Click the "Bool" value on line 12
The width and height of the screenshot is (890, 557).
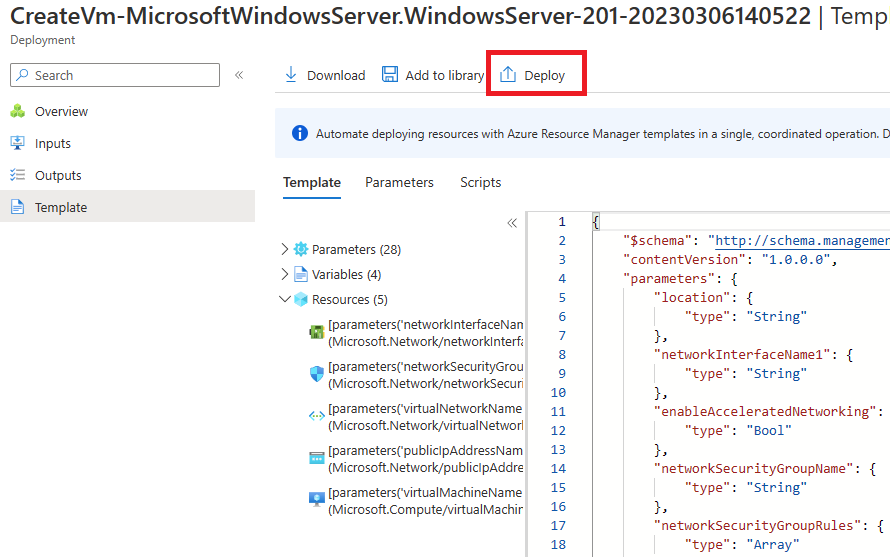click(x=769, y=430)
